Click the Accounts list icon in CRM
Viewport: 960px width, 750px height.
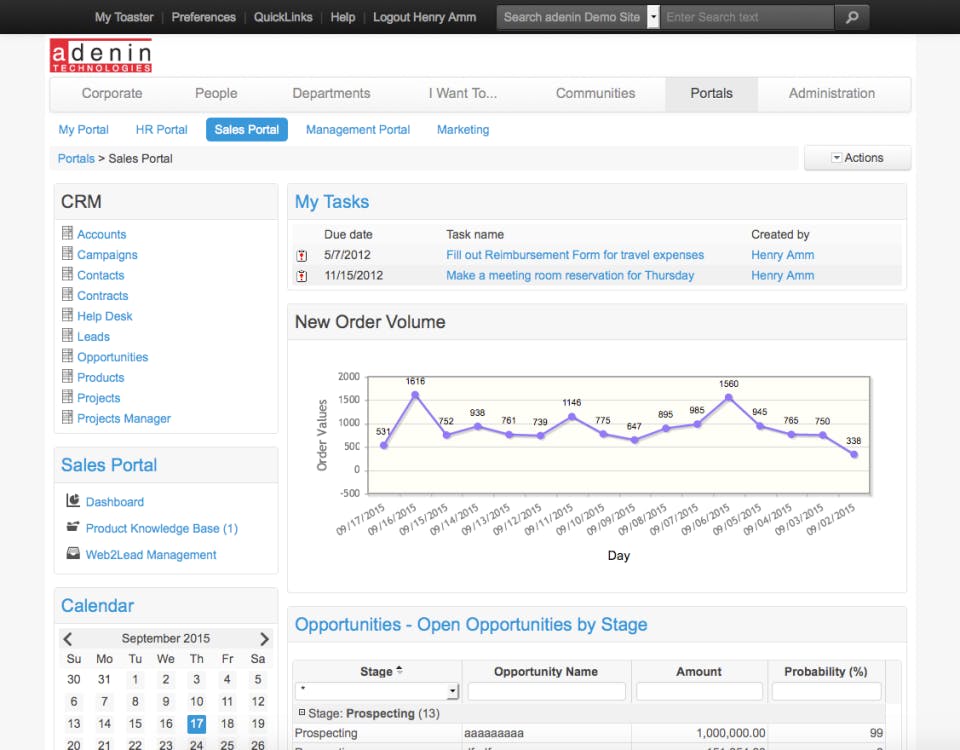point(67,233)
